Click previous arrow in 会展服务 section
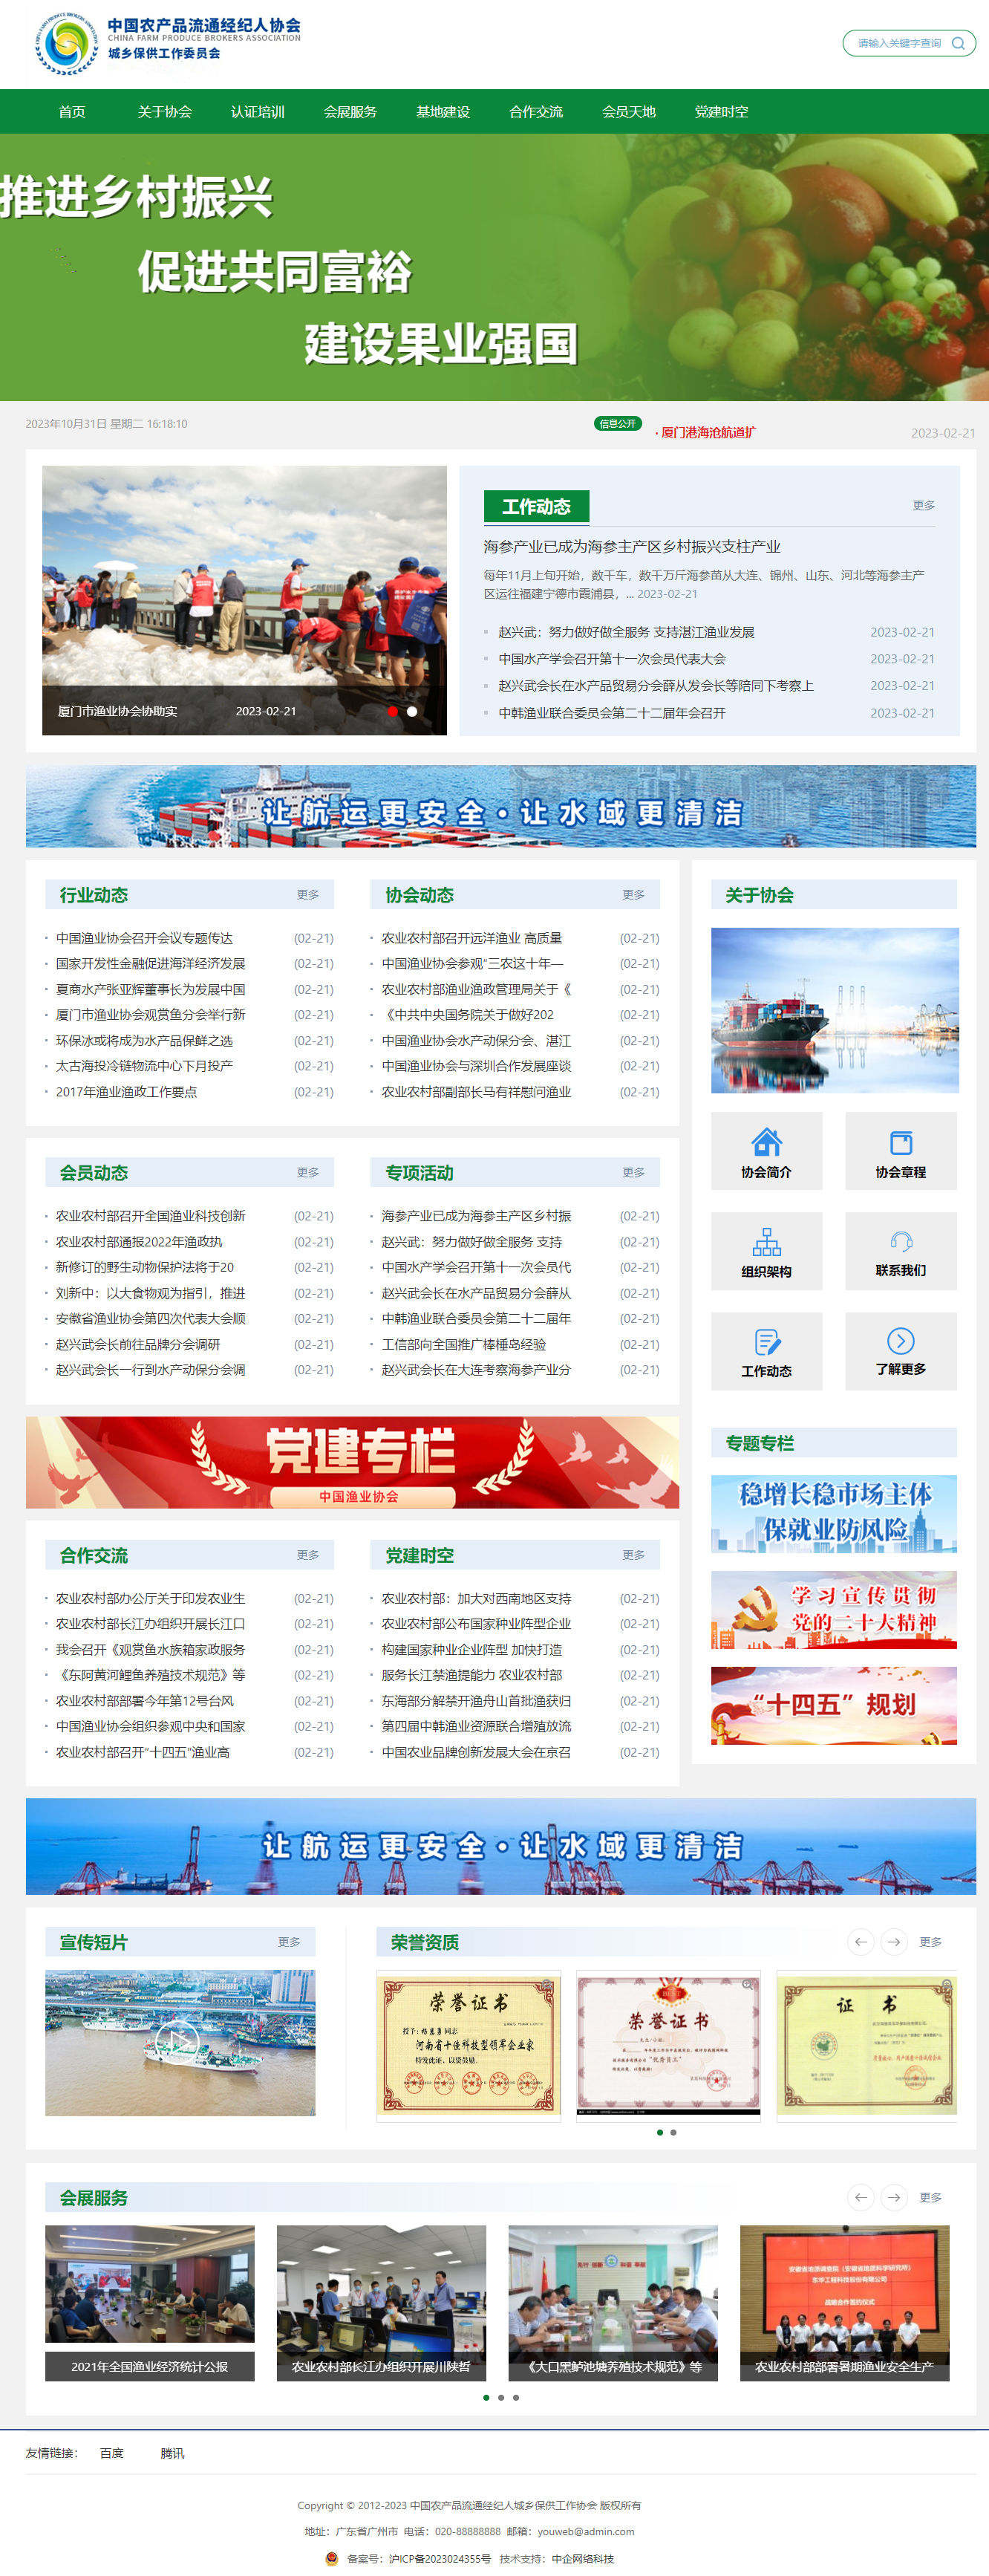989x2576 pixels. pyautogui.click(x=860, y=2196)
